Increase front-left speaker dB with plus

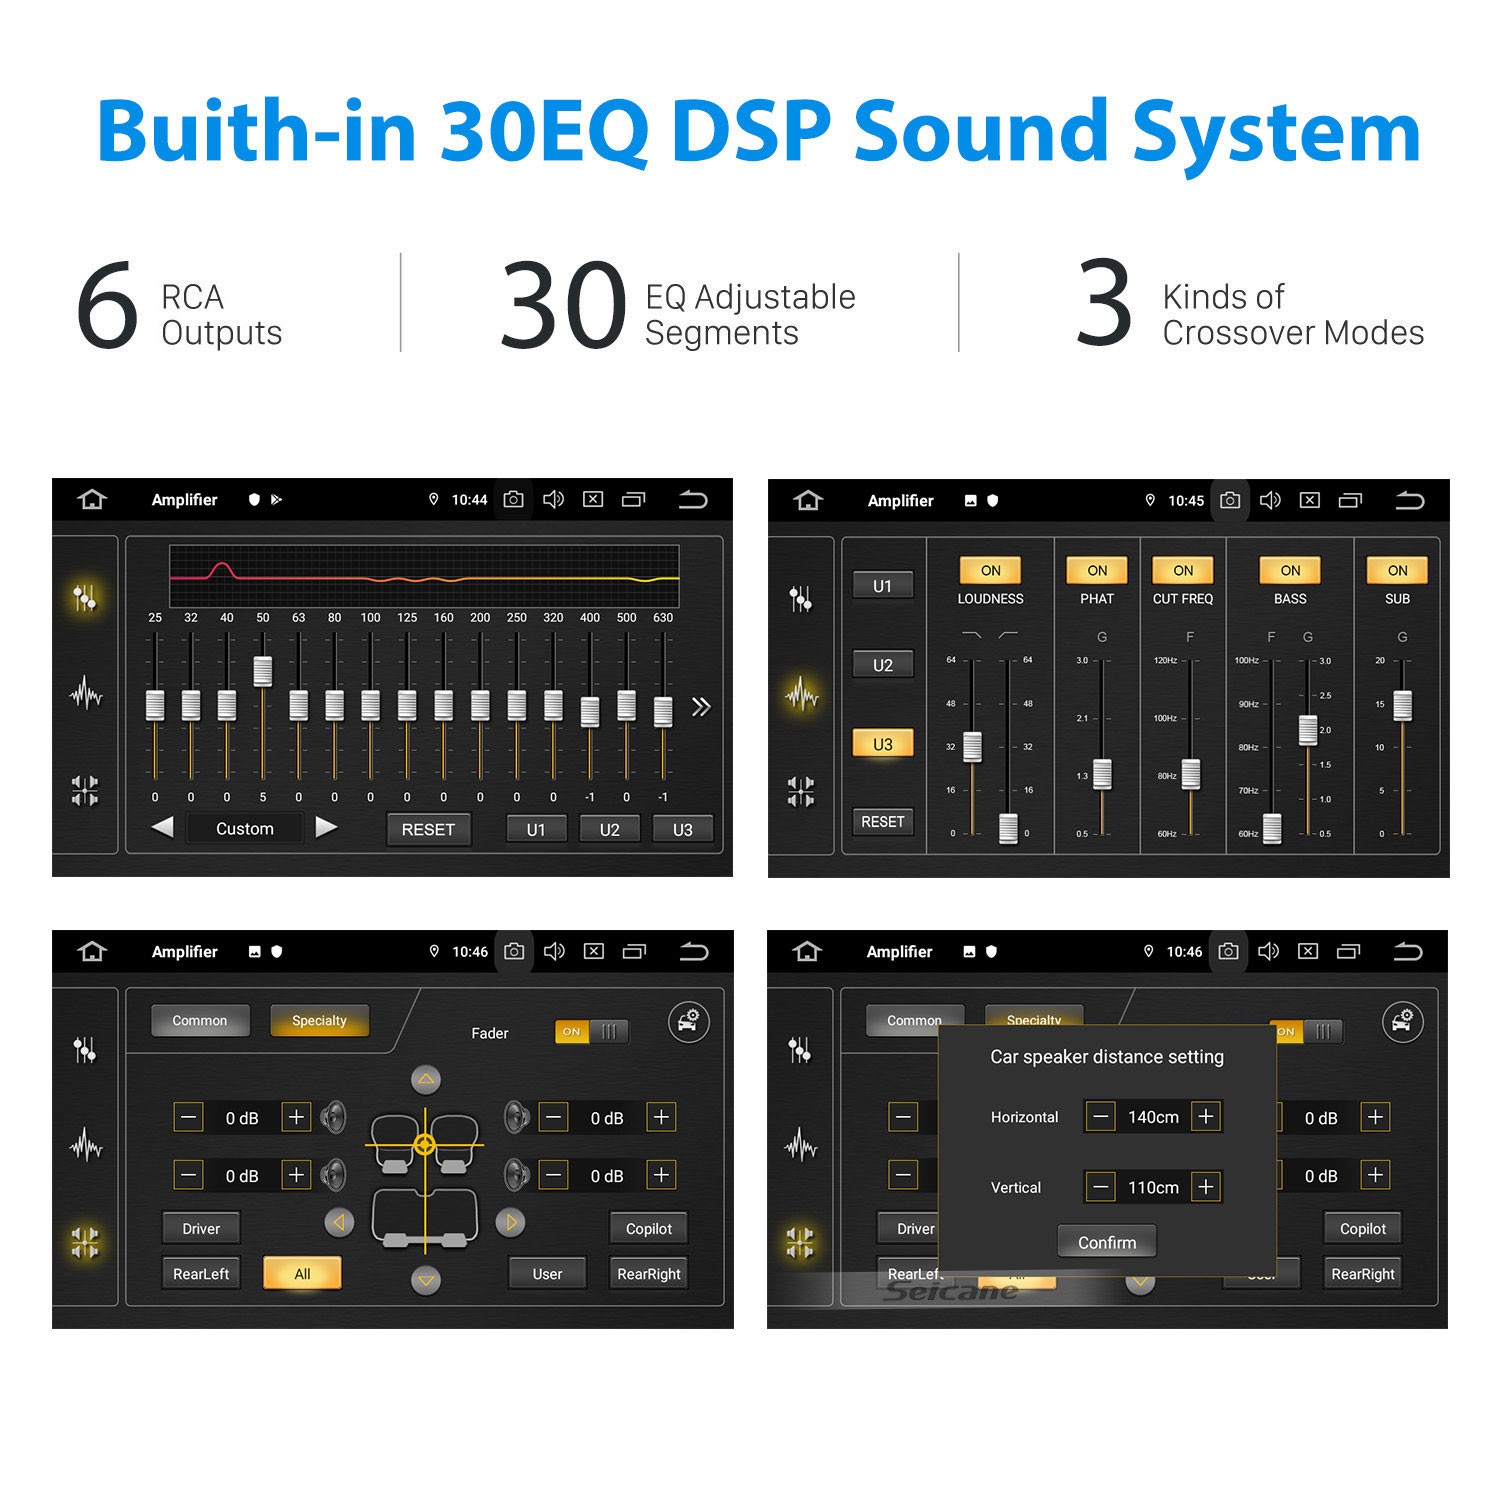[x=296, y=1117]
